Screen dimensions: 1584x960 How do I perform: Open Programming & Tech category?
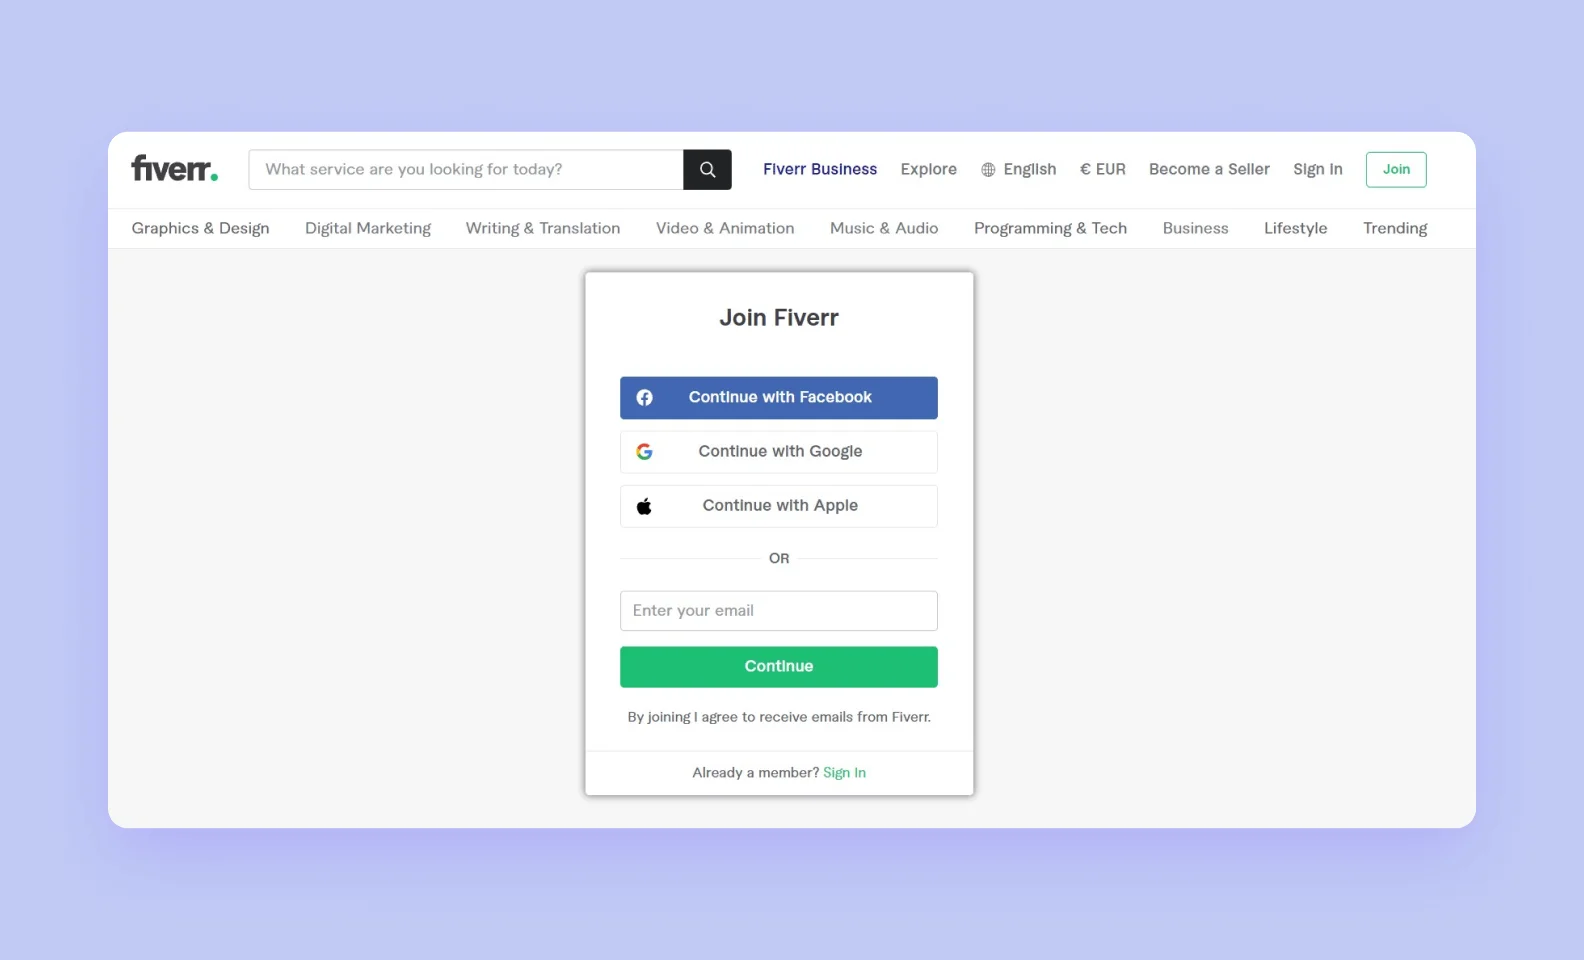(x=1050, y=228)
